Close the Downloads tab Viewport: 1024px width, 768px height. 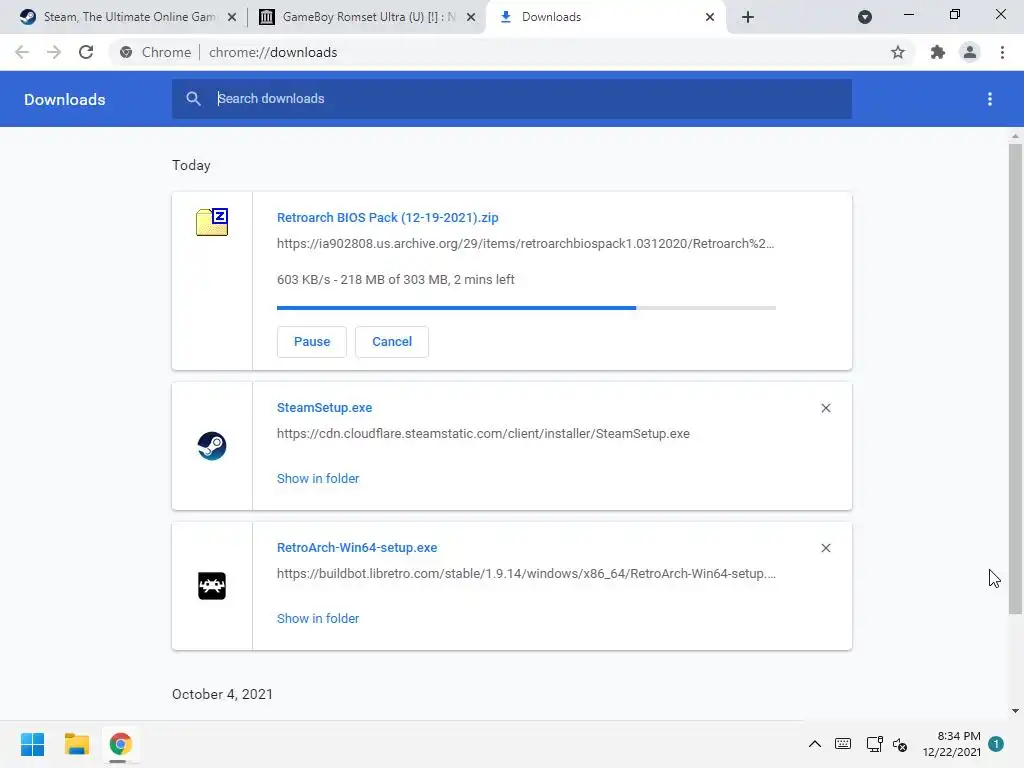click(x=710, y=17)
